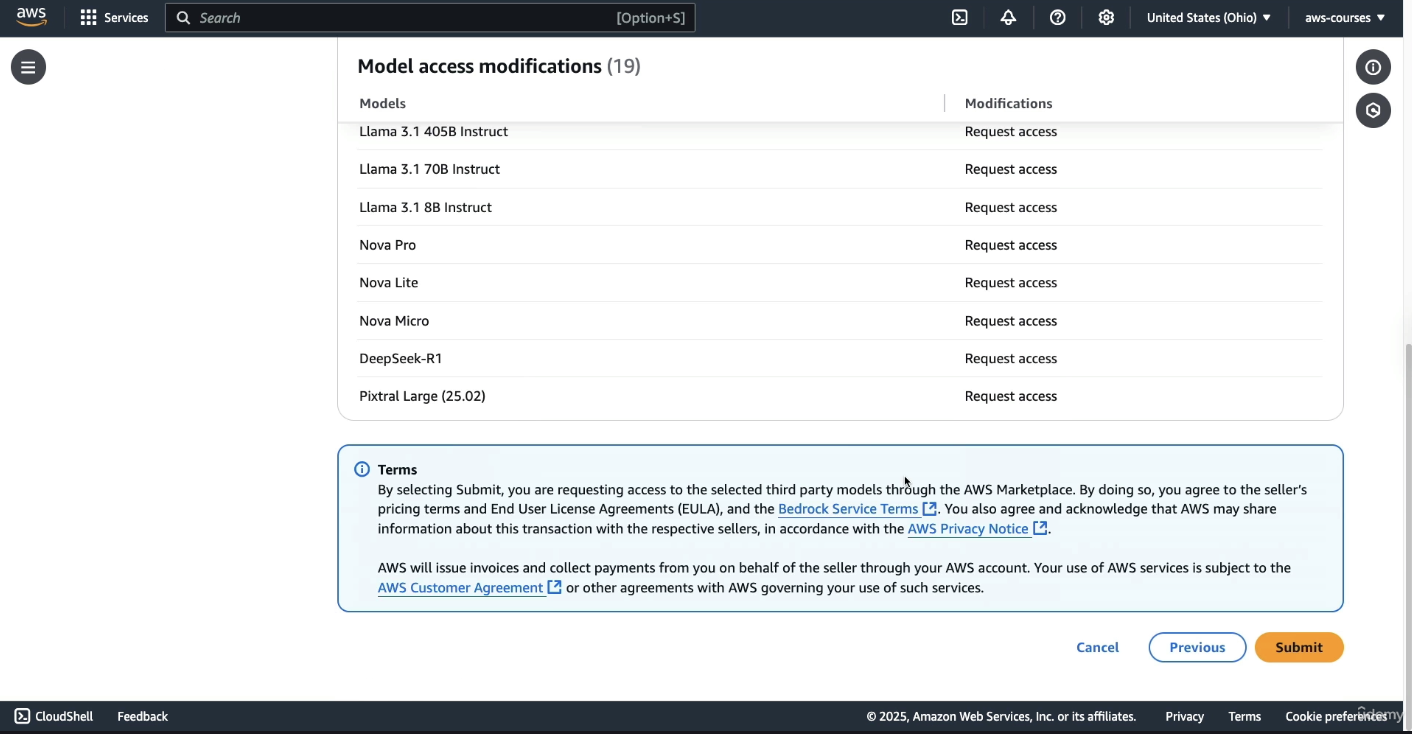Expand the side navigation hamburger menu
Image resolution: width=1412 pixels, height=734 pixels.
[x=28, y=67]
